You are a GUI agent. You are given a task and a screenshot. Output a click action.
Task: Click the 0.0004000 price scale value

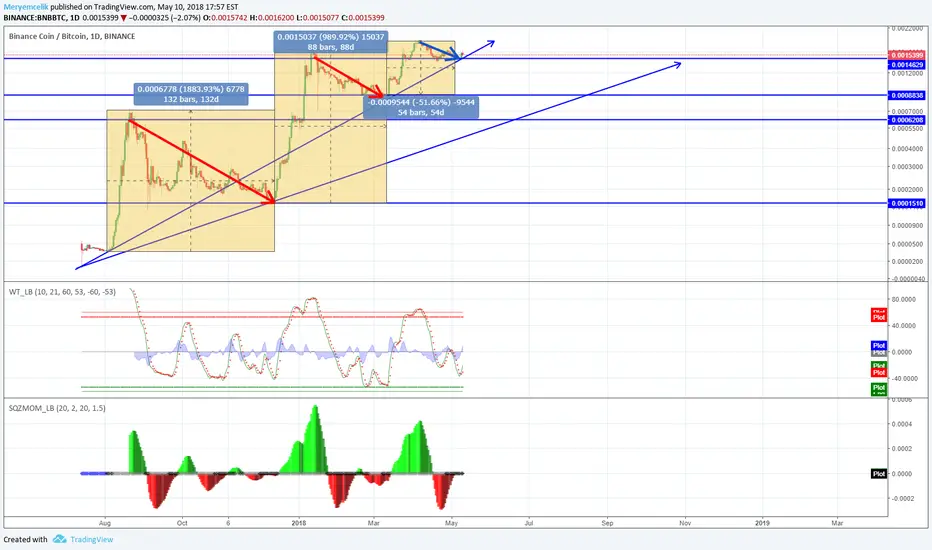click(908, 149)
